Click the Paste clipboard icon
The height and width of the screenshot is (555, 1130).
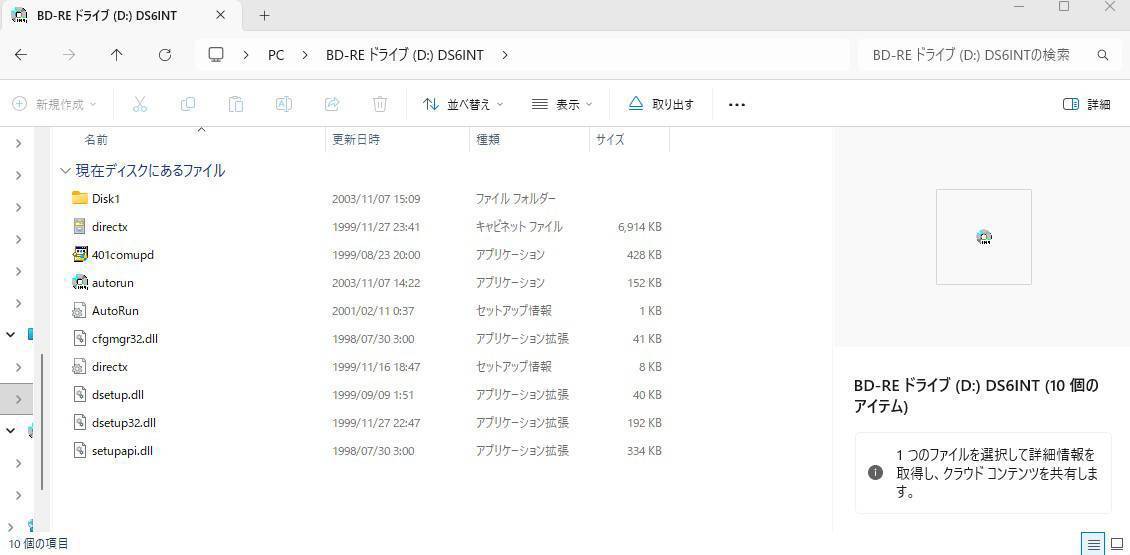pos(236,105)
